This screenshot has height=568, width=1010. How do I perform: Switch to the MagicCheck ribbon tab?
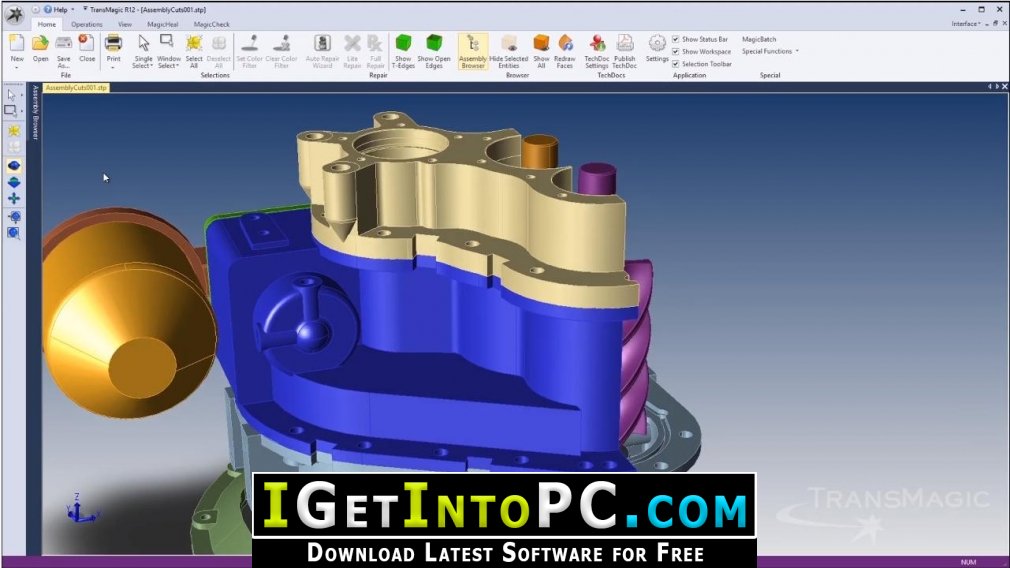click(211, 24)
